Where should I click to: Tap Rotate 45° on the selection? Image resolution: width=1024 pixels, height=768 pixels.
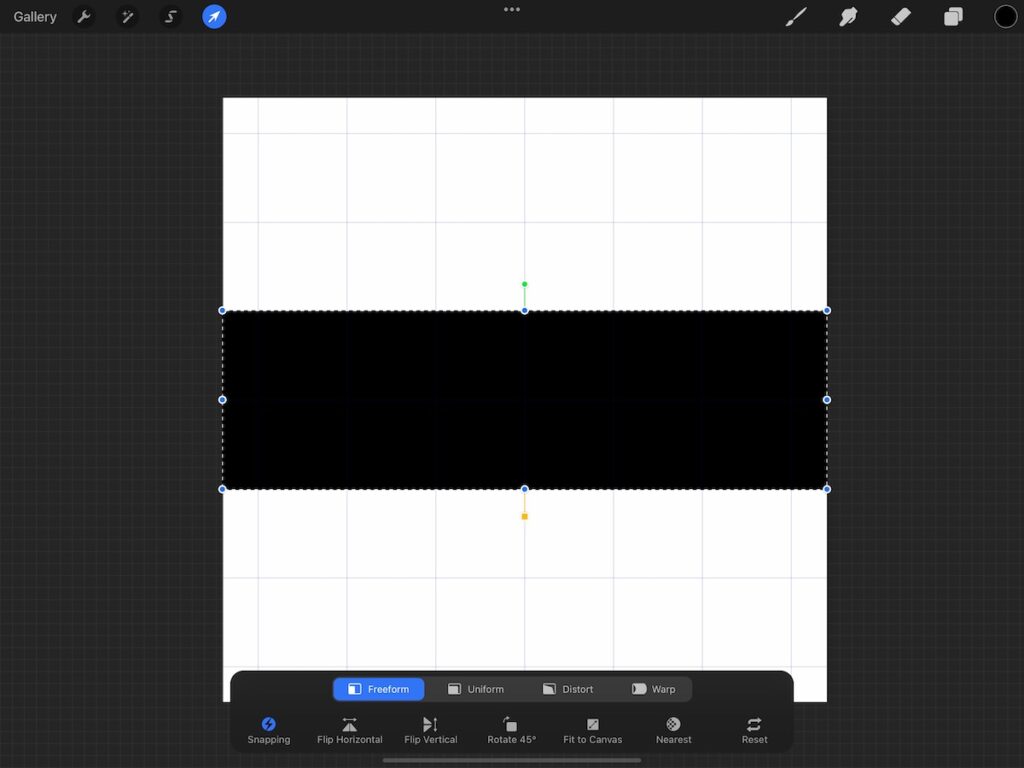(510, 729)
